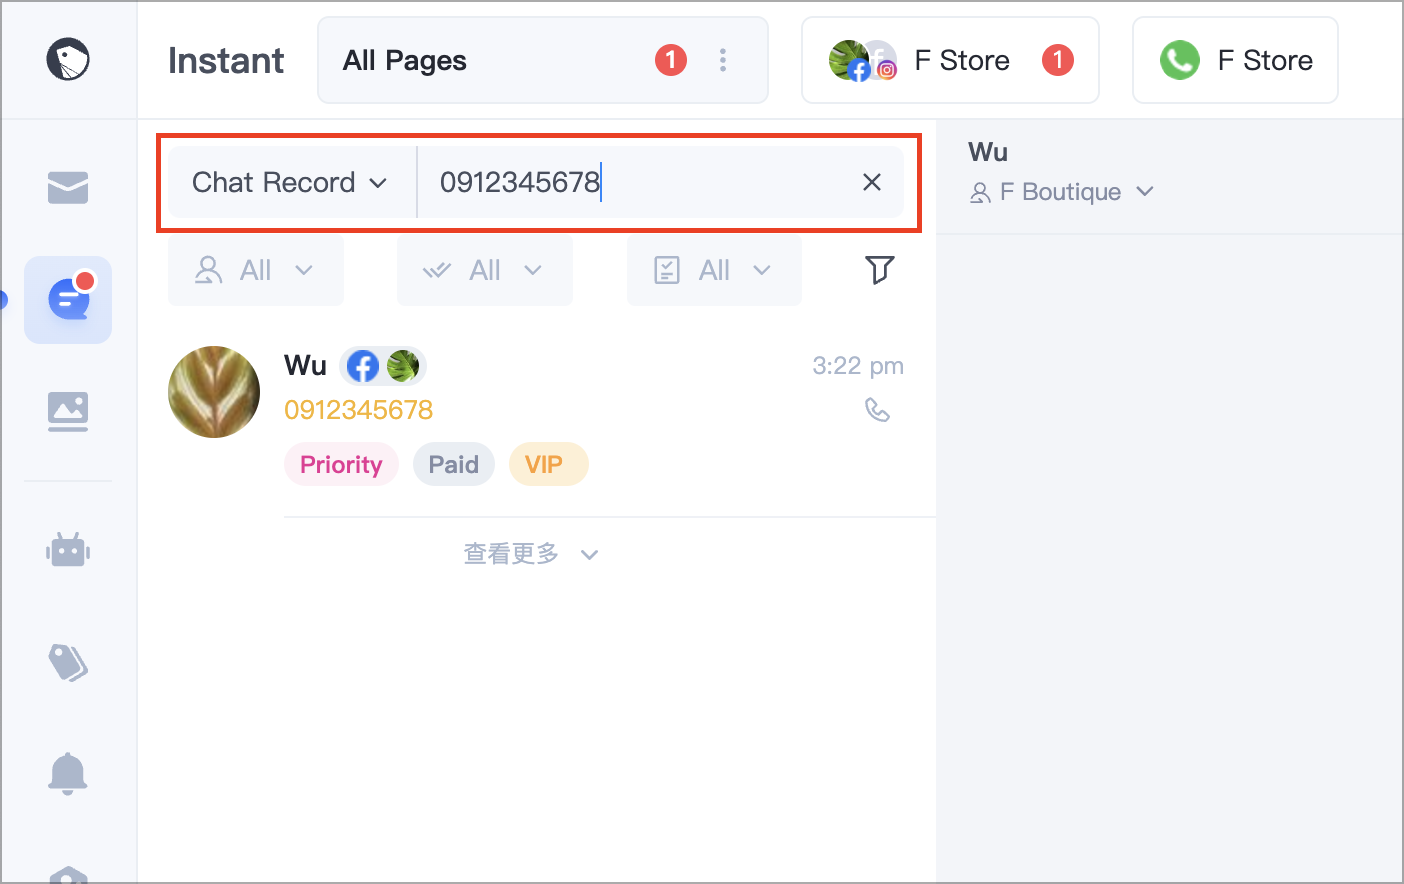The image size is (1404, 884).
Task: Open the advanced filter funnel icon
Action: 879,270
